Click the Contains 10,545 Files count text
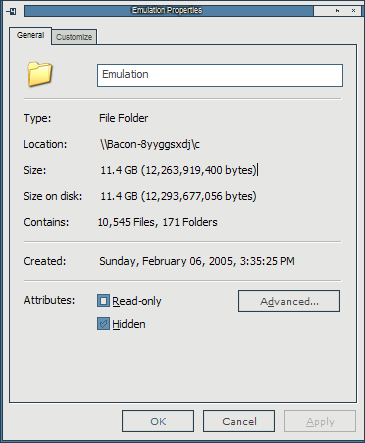Screen dimensions: 365x443 (126, 222)
